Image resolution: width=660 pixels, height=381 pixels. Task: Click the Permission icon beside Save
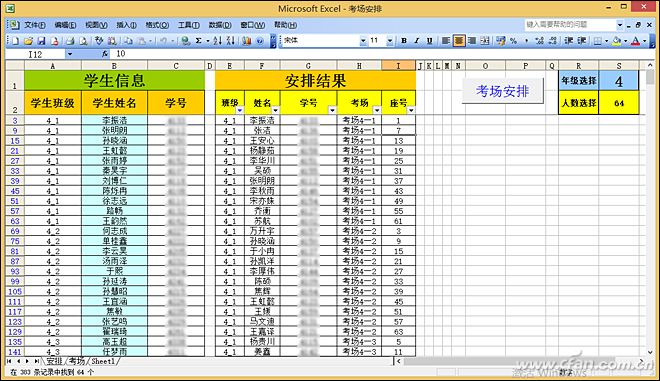[x=54, y=41]
